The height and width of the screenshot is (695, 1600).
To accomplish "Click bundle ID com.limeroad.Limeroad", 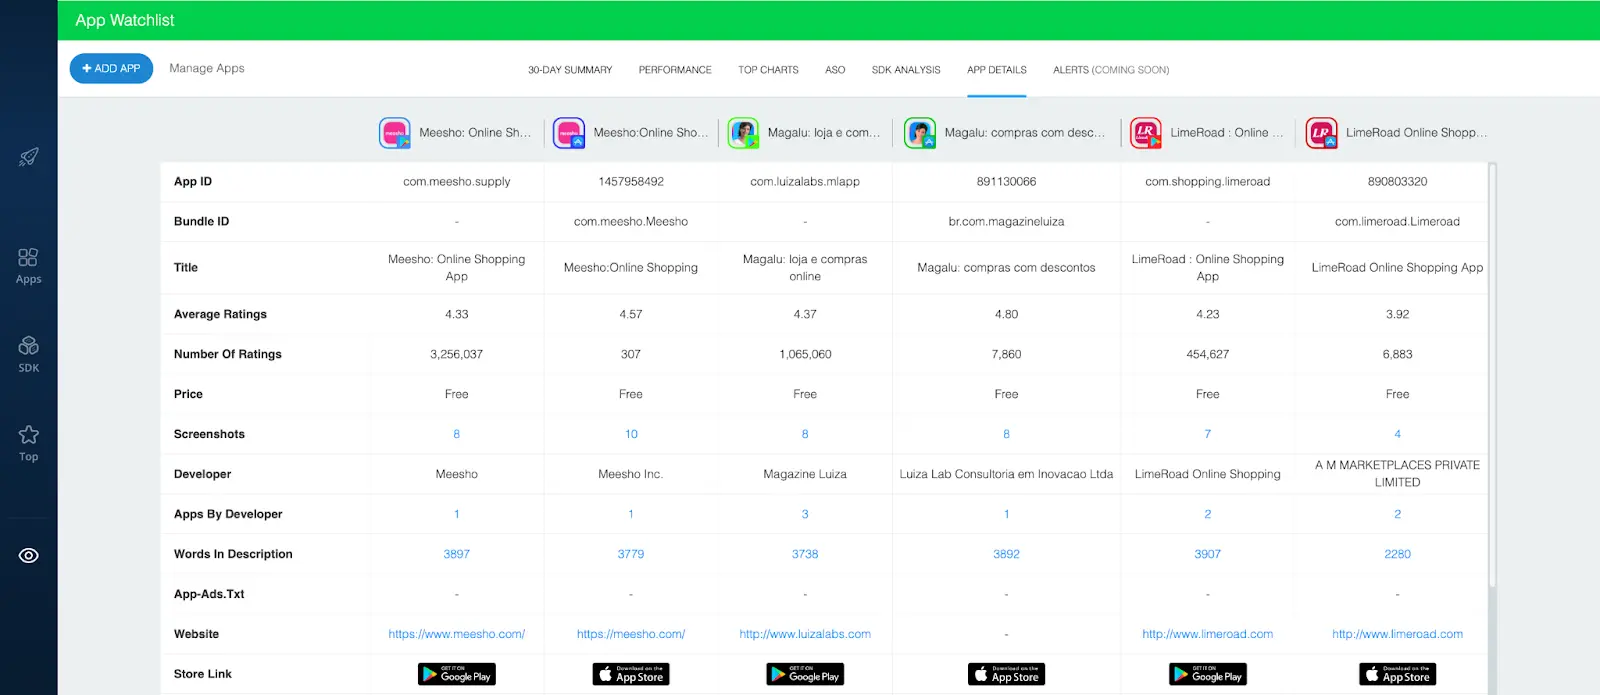I will pos(1397,222).
